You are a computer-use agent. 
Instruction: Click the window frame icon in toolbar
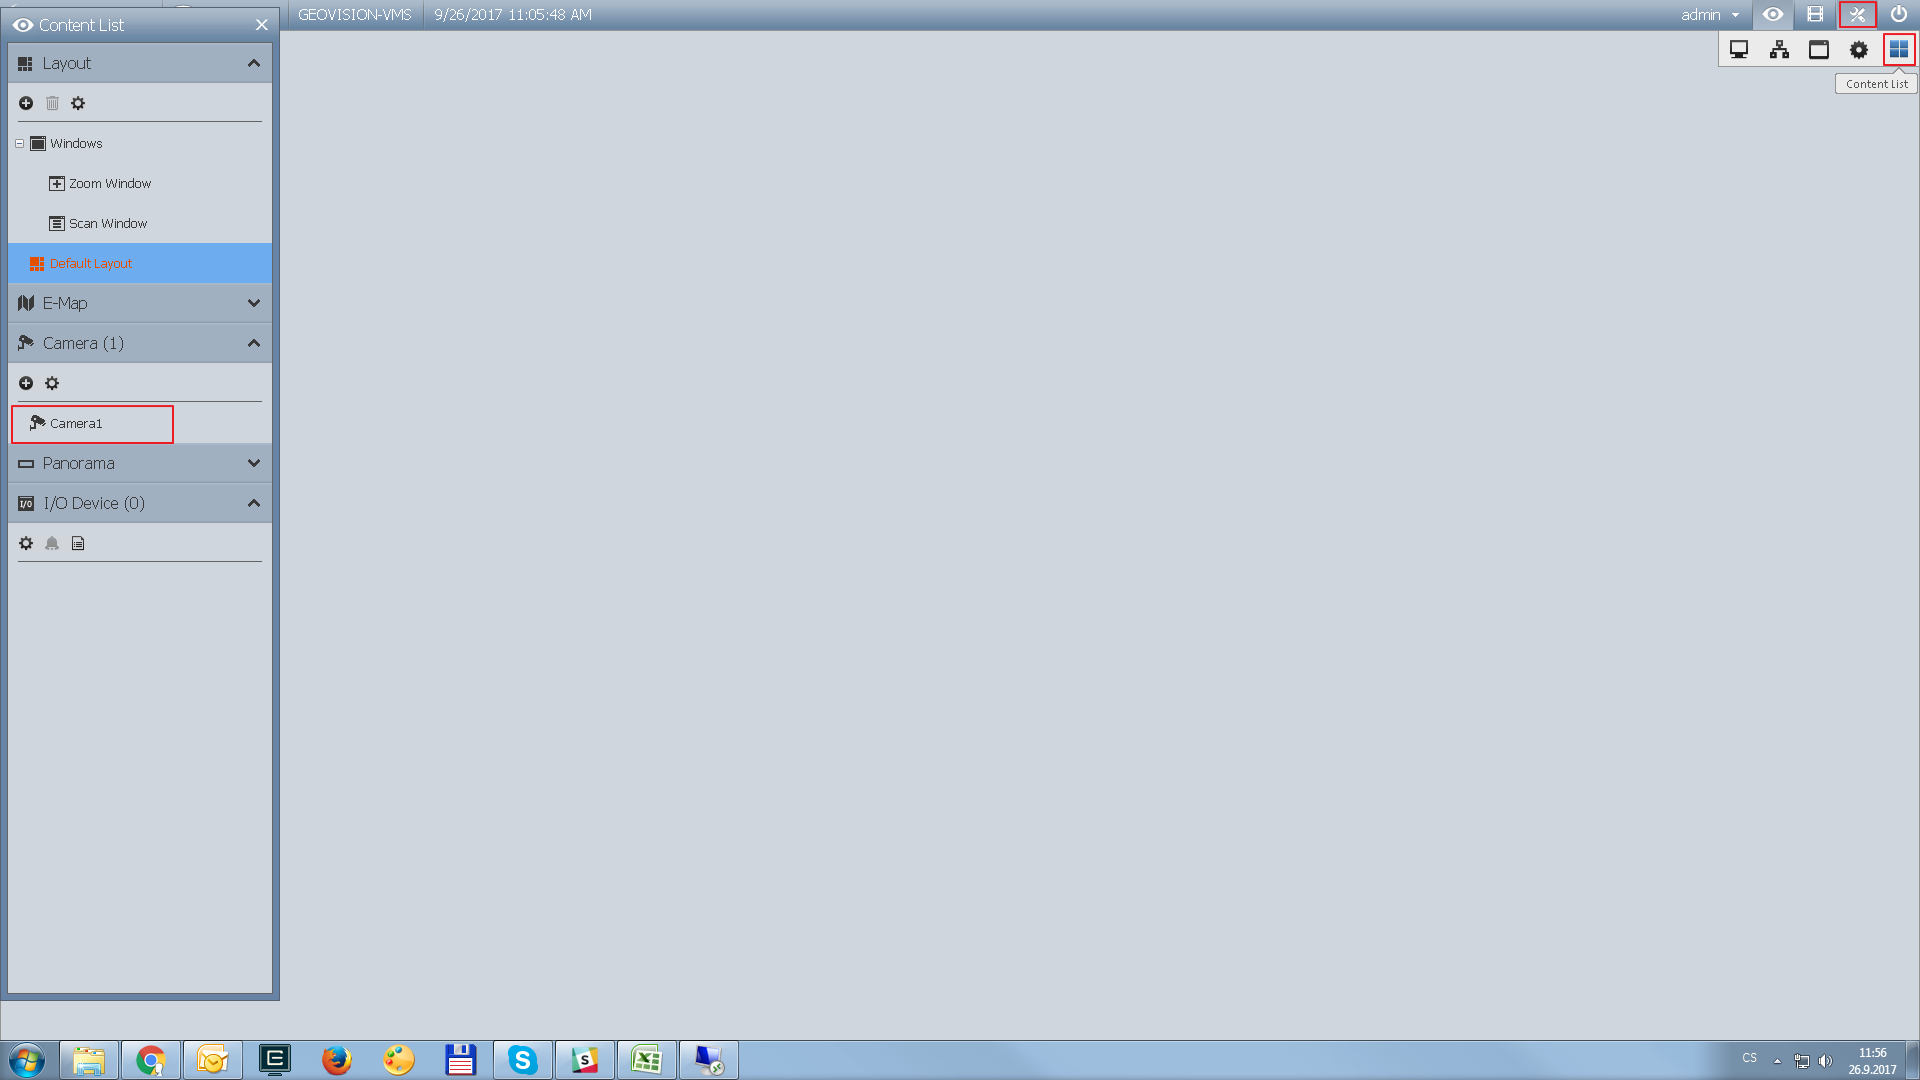click(x=1819, y=49)
